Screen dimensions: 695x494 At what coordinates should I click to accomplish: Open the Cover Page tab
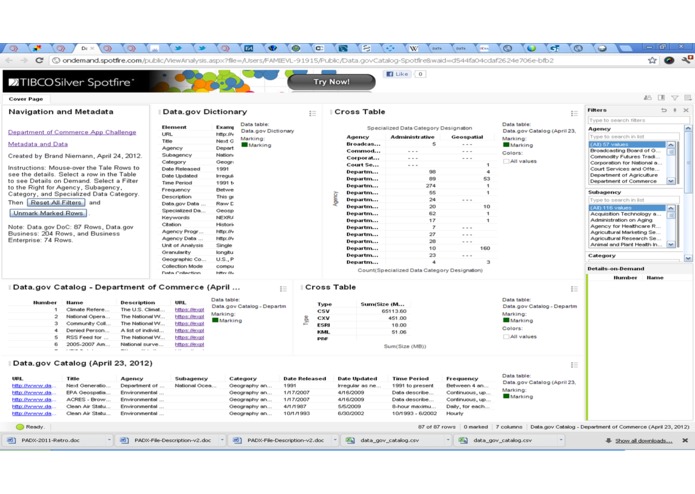[26, 99]
